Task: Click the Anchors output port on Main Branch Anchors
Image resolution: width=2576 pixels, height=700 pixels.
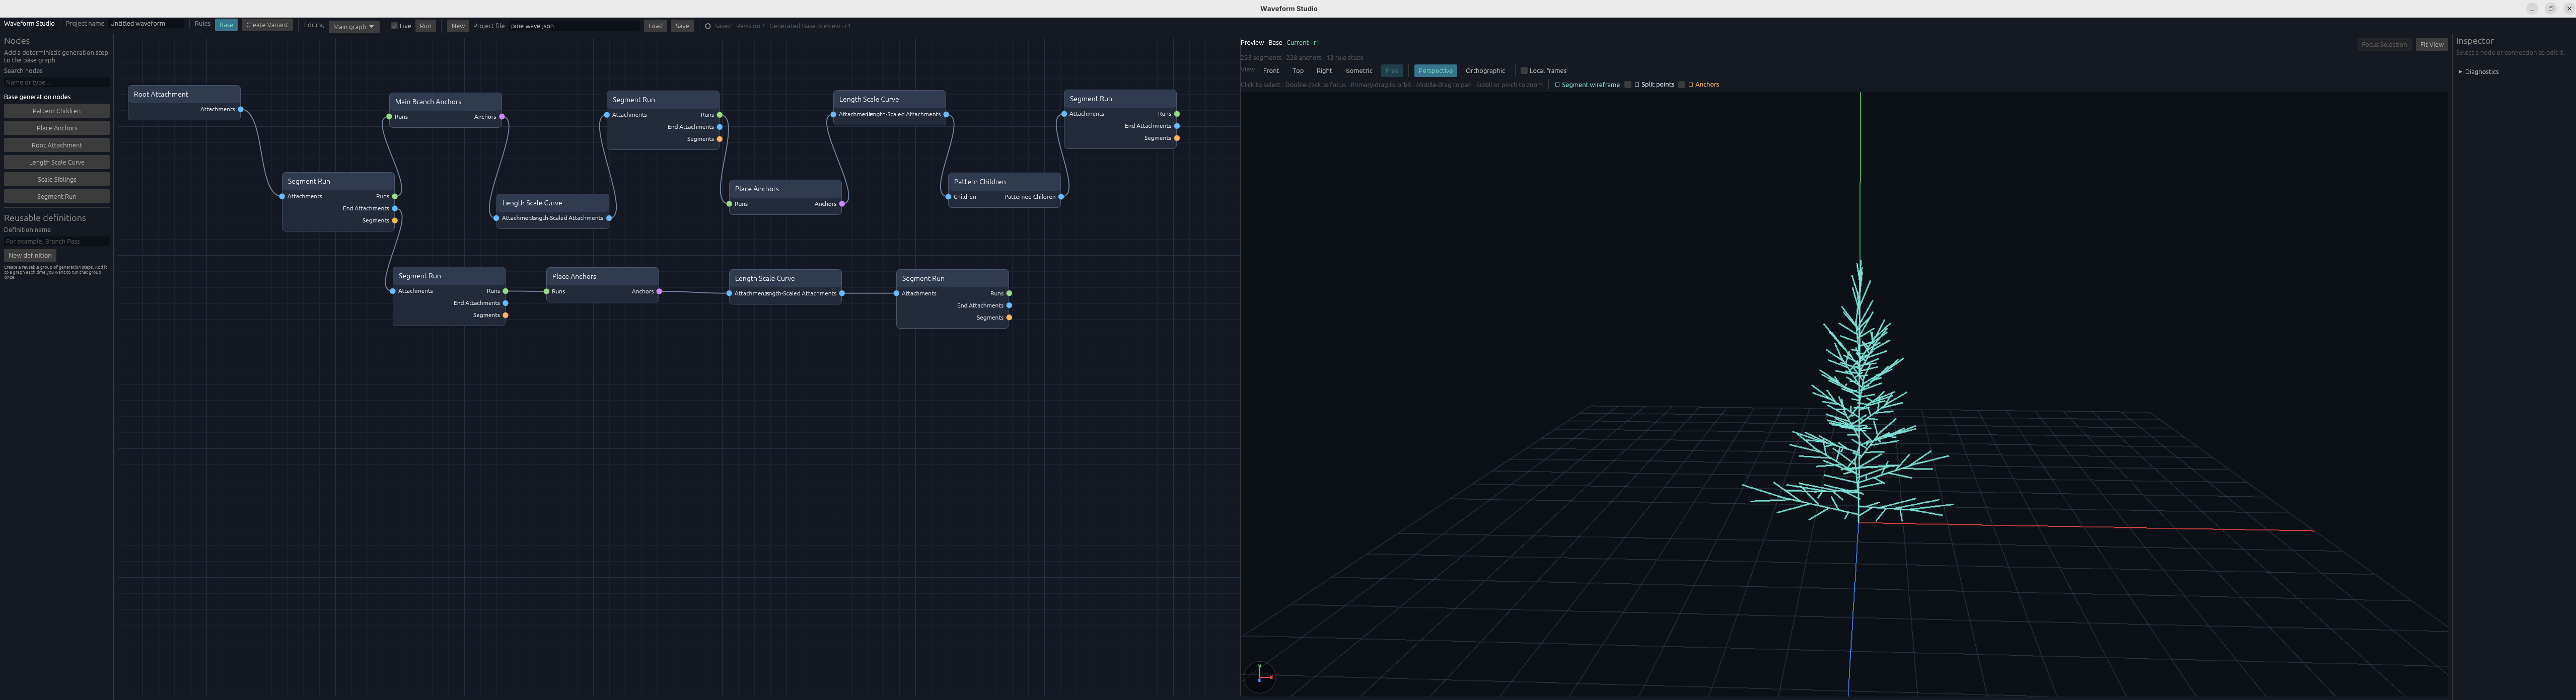Action: tap(502, 117)
